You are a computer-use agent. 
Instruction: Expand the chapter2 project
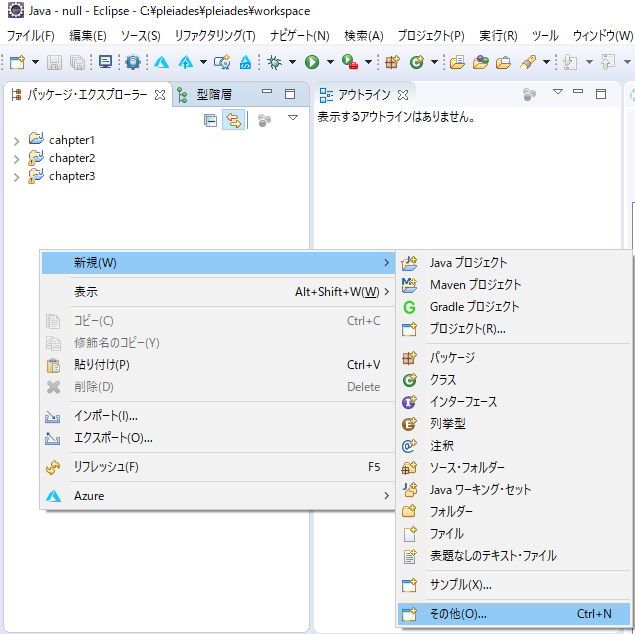point(17,159)
